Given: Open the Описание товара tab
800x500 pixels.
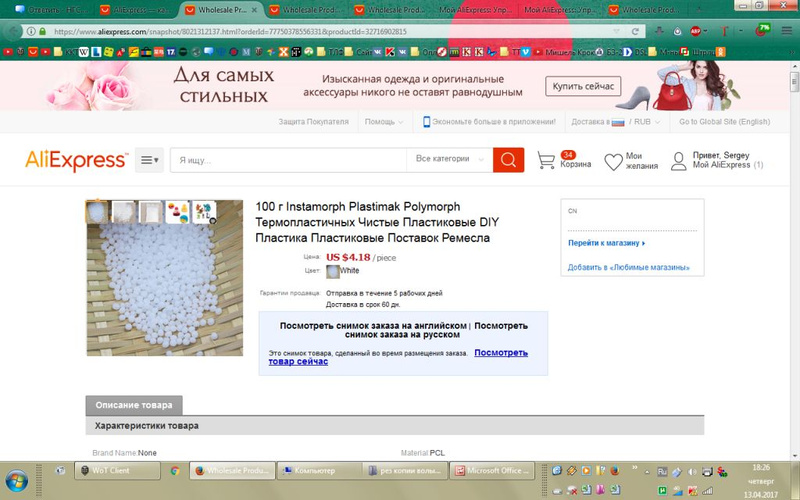Looking at the screenshot, I should click(x=134, y=405).
